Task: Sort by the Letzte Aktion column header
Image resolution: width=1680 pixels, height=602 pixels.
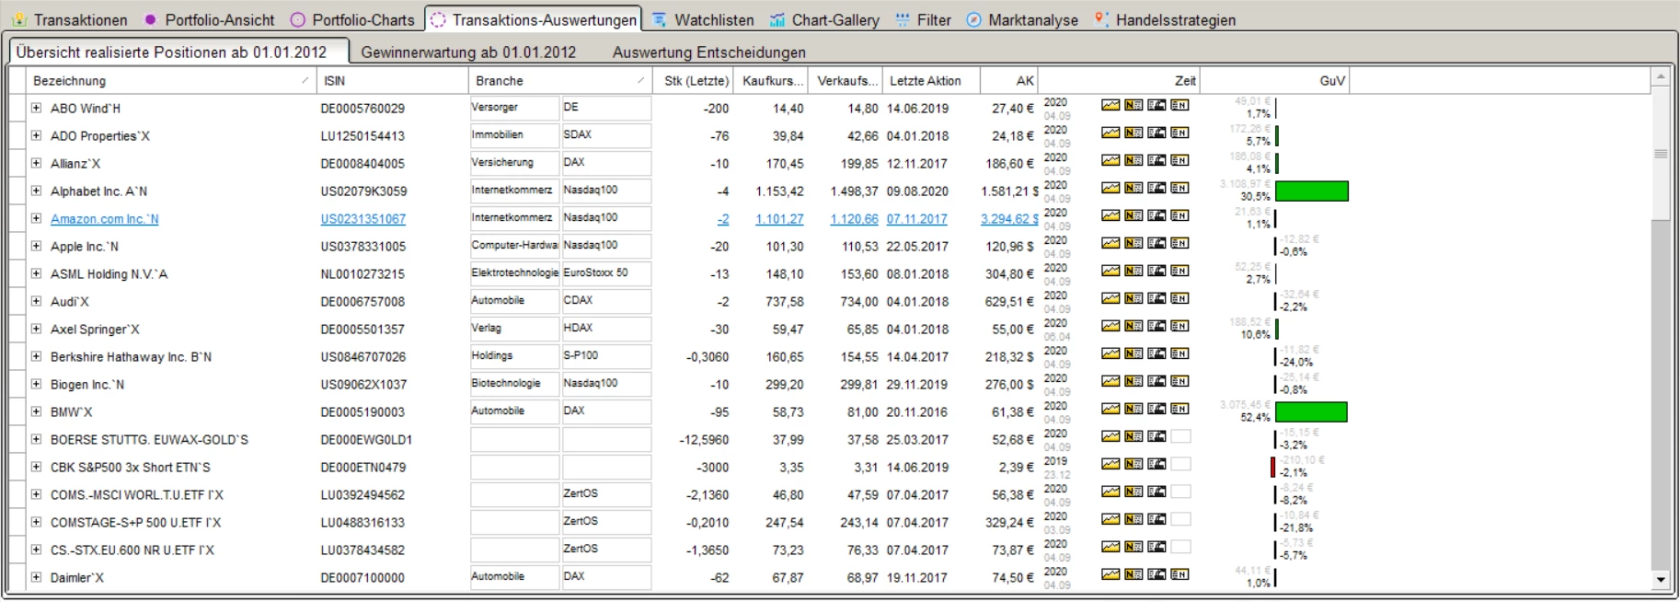Action: (931, 81)
